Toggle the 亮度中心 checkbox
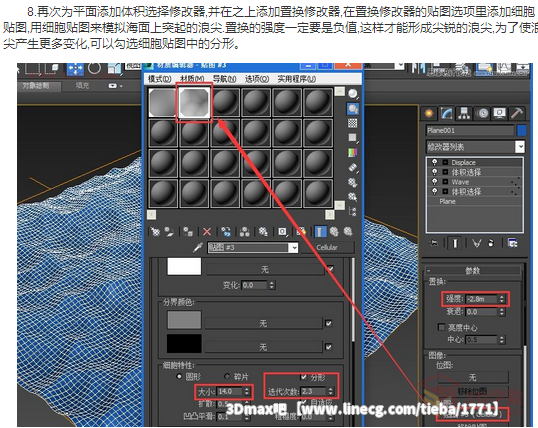538x428 pixels. (x=442, y=327)
